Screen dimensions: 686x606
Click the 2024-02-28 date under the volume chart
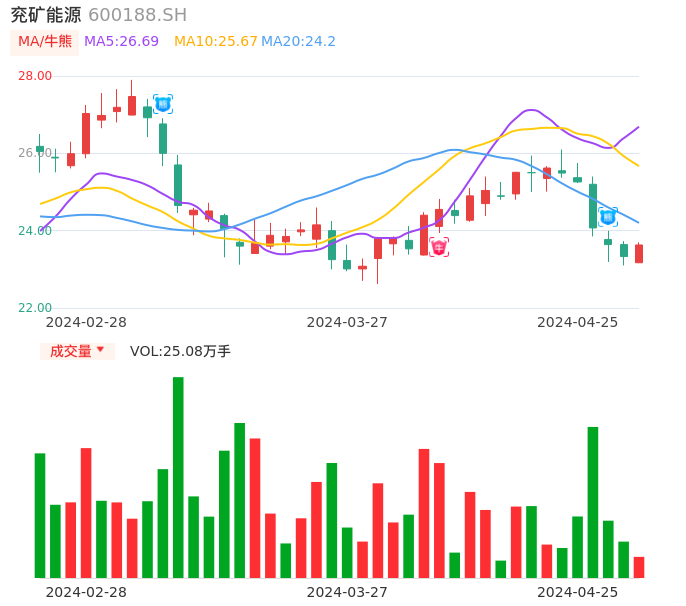coord(86,592)
